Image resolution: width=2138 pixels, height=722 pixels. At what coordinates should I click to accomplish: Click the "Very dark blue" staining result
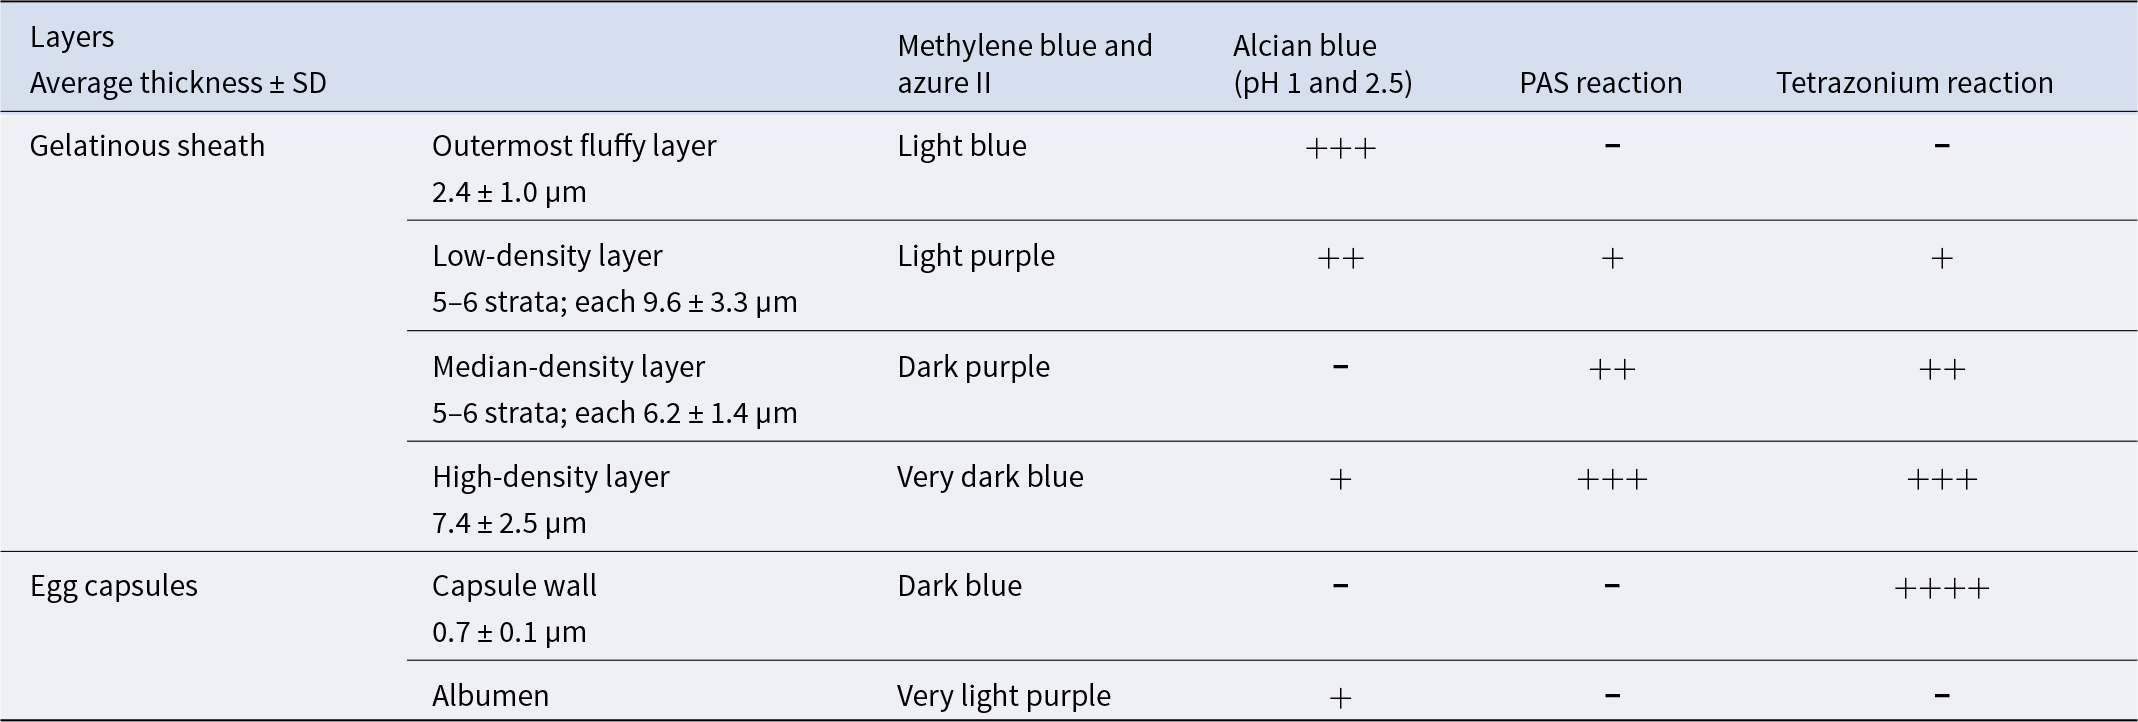pyautogui.click(x=990, y=477)
